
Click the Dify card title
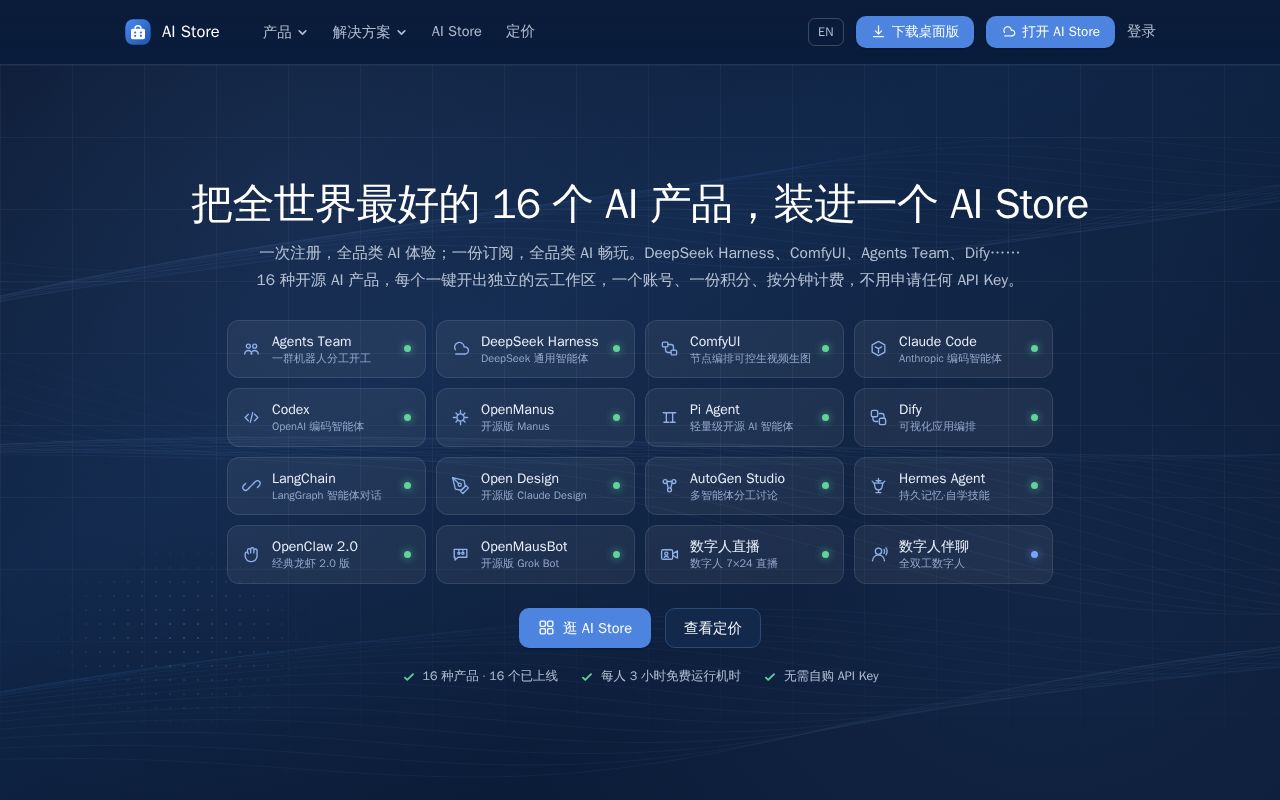911,410
